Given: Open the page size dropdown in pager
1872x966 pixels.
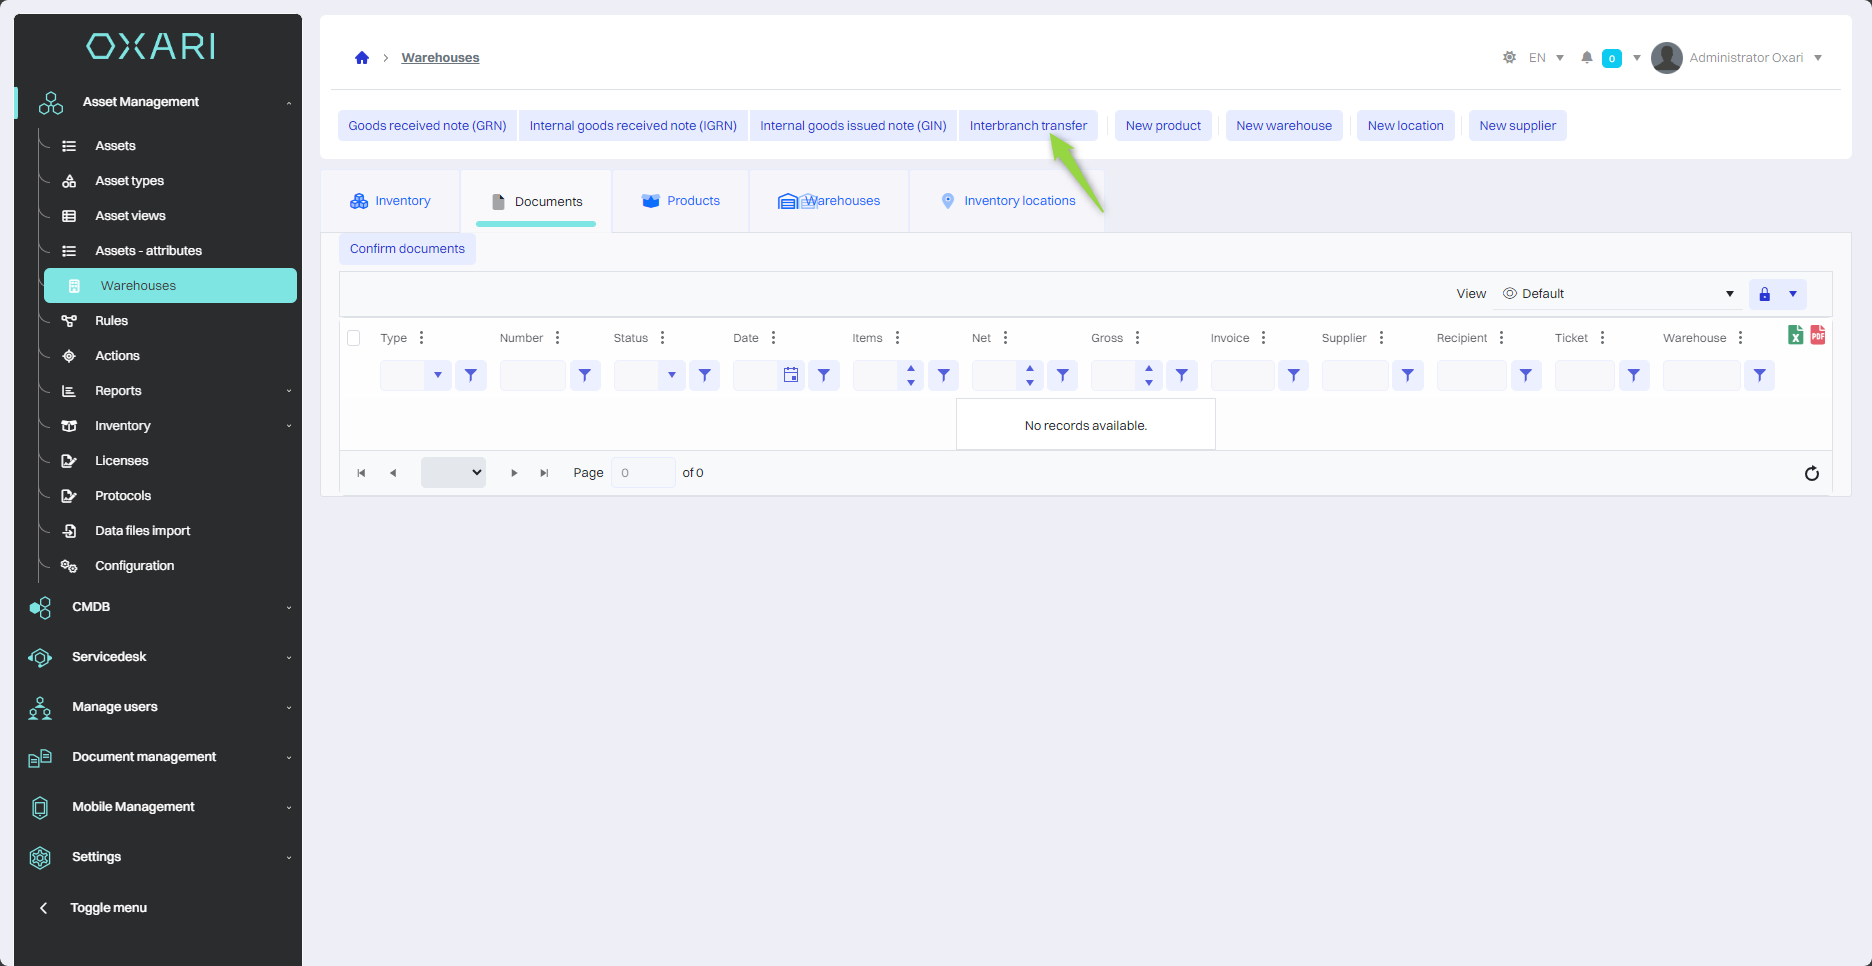Looking at the screenshot, I should tap(453, 473).
